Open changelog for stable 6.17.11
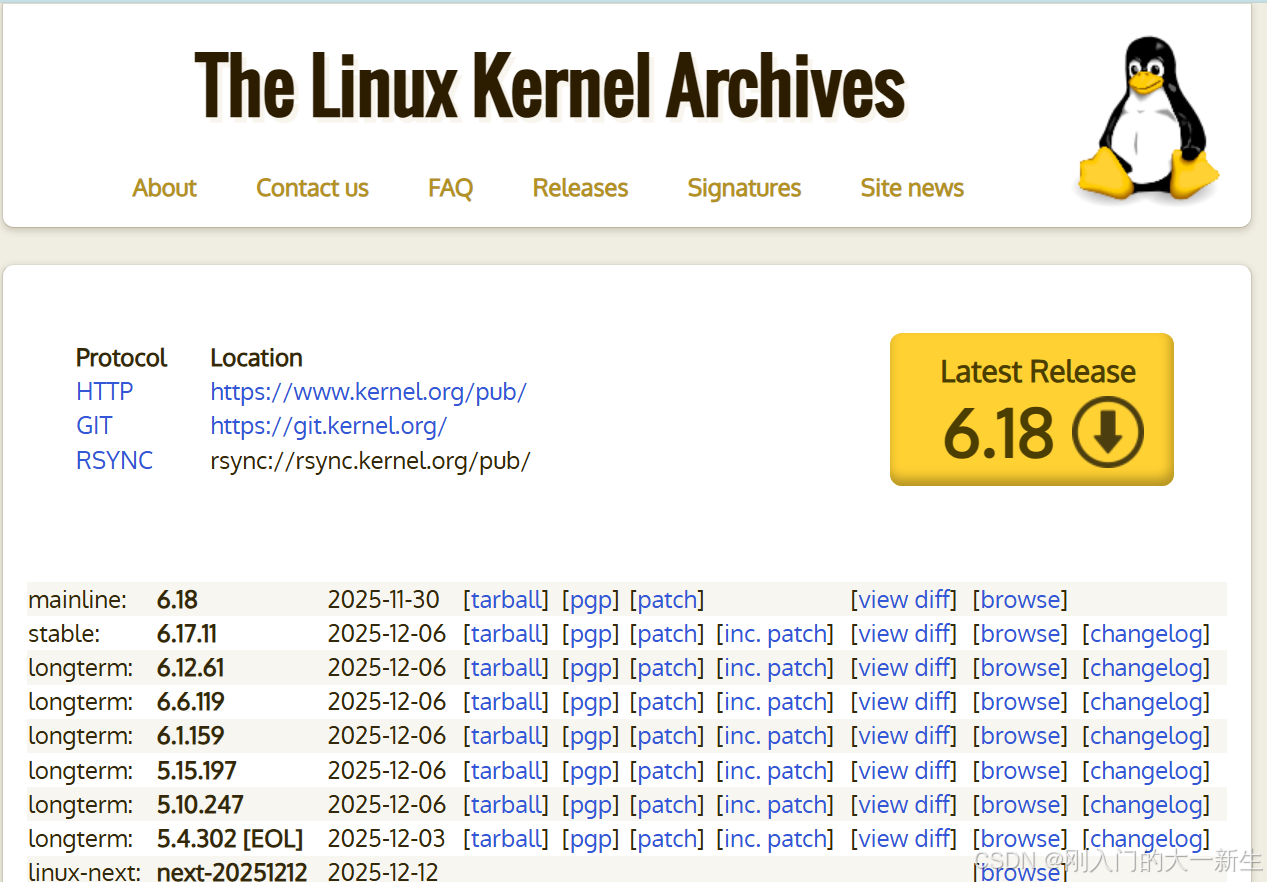This screenshot has height=882, width=1267. tap(1146, 635)
